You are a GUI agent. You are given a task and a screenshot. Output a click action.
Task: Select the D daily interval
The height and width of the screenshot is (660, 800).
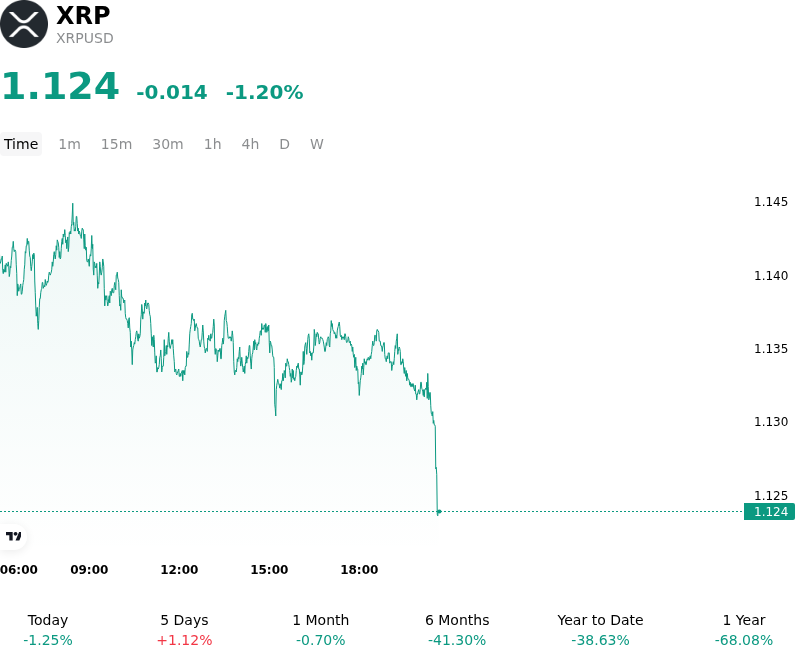coord(284,144)
